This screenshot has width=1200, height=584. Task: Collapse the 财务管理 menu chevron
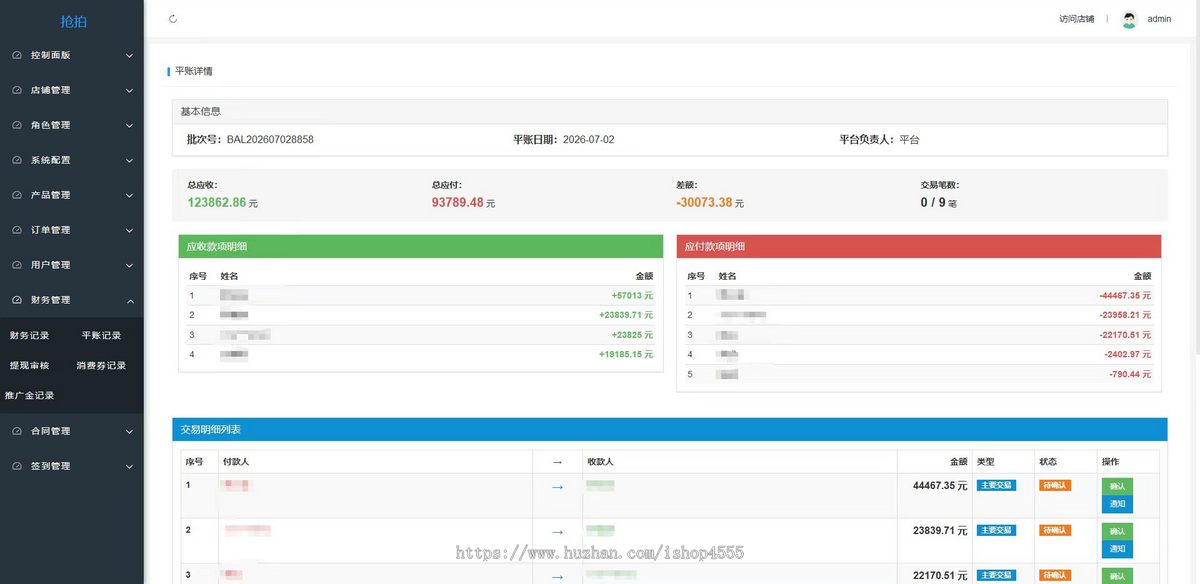pos(129,300)
